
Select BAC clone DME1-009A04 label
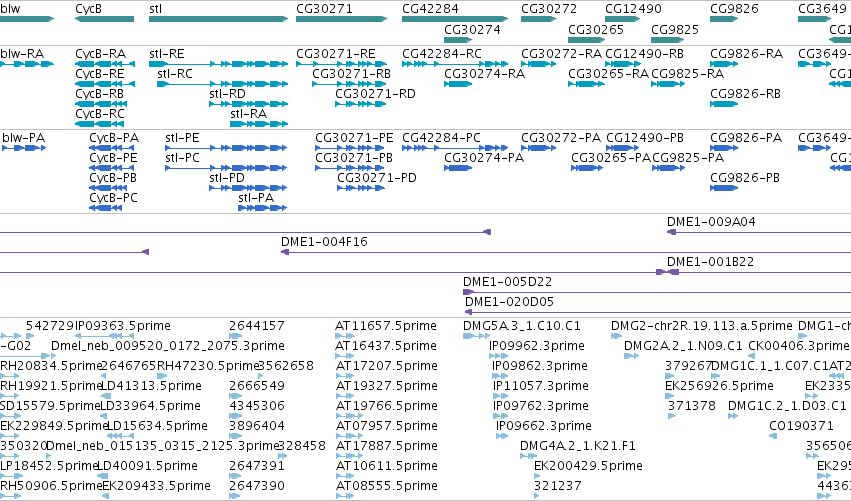point(711,222)
